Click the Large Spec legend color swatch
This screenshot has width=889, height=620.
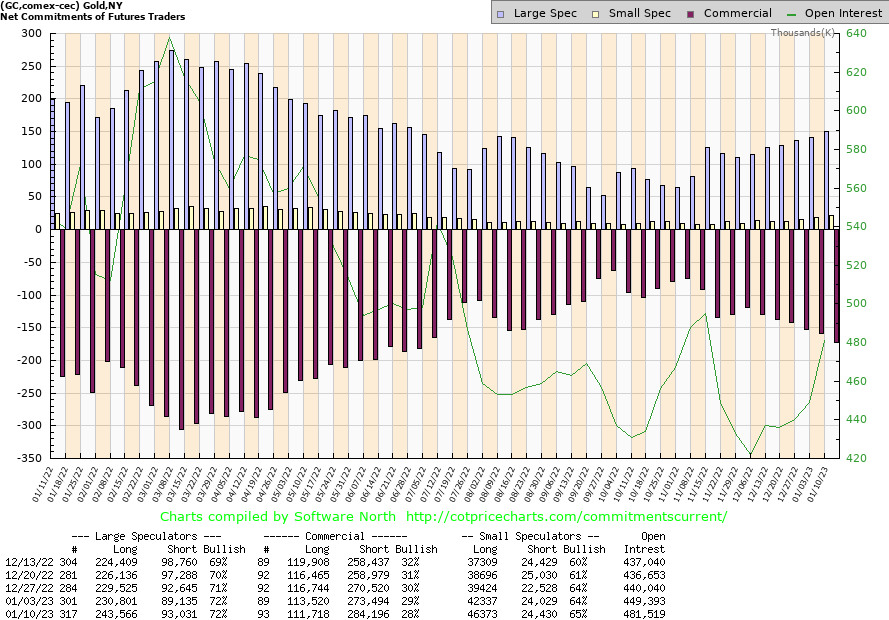(x=501, y=14)
